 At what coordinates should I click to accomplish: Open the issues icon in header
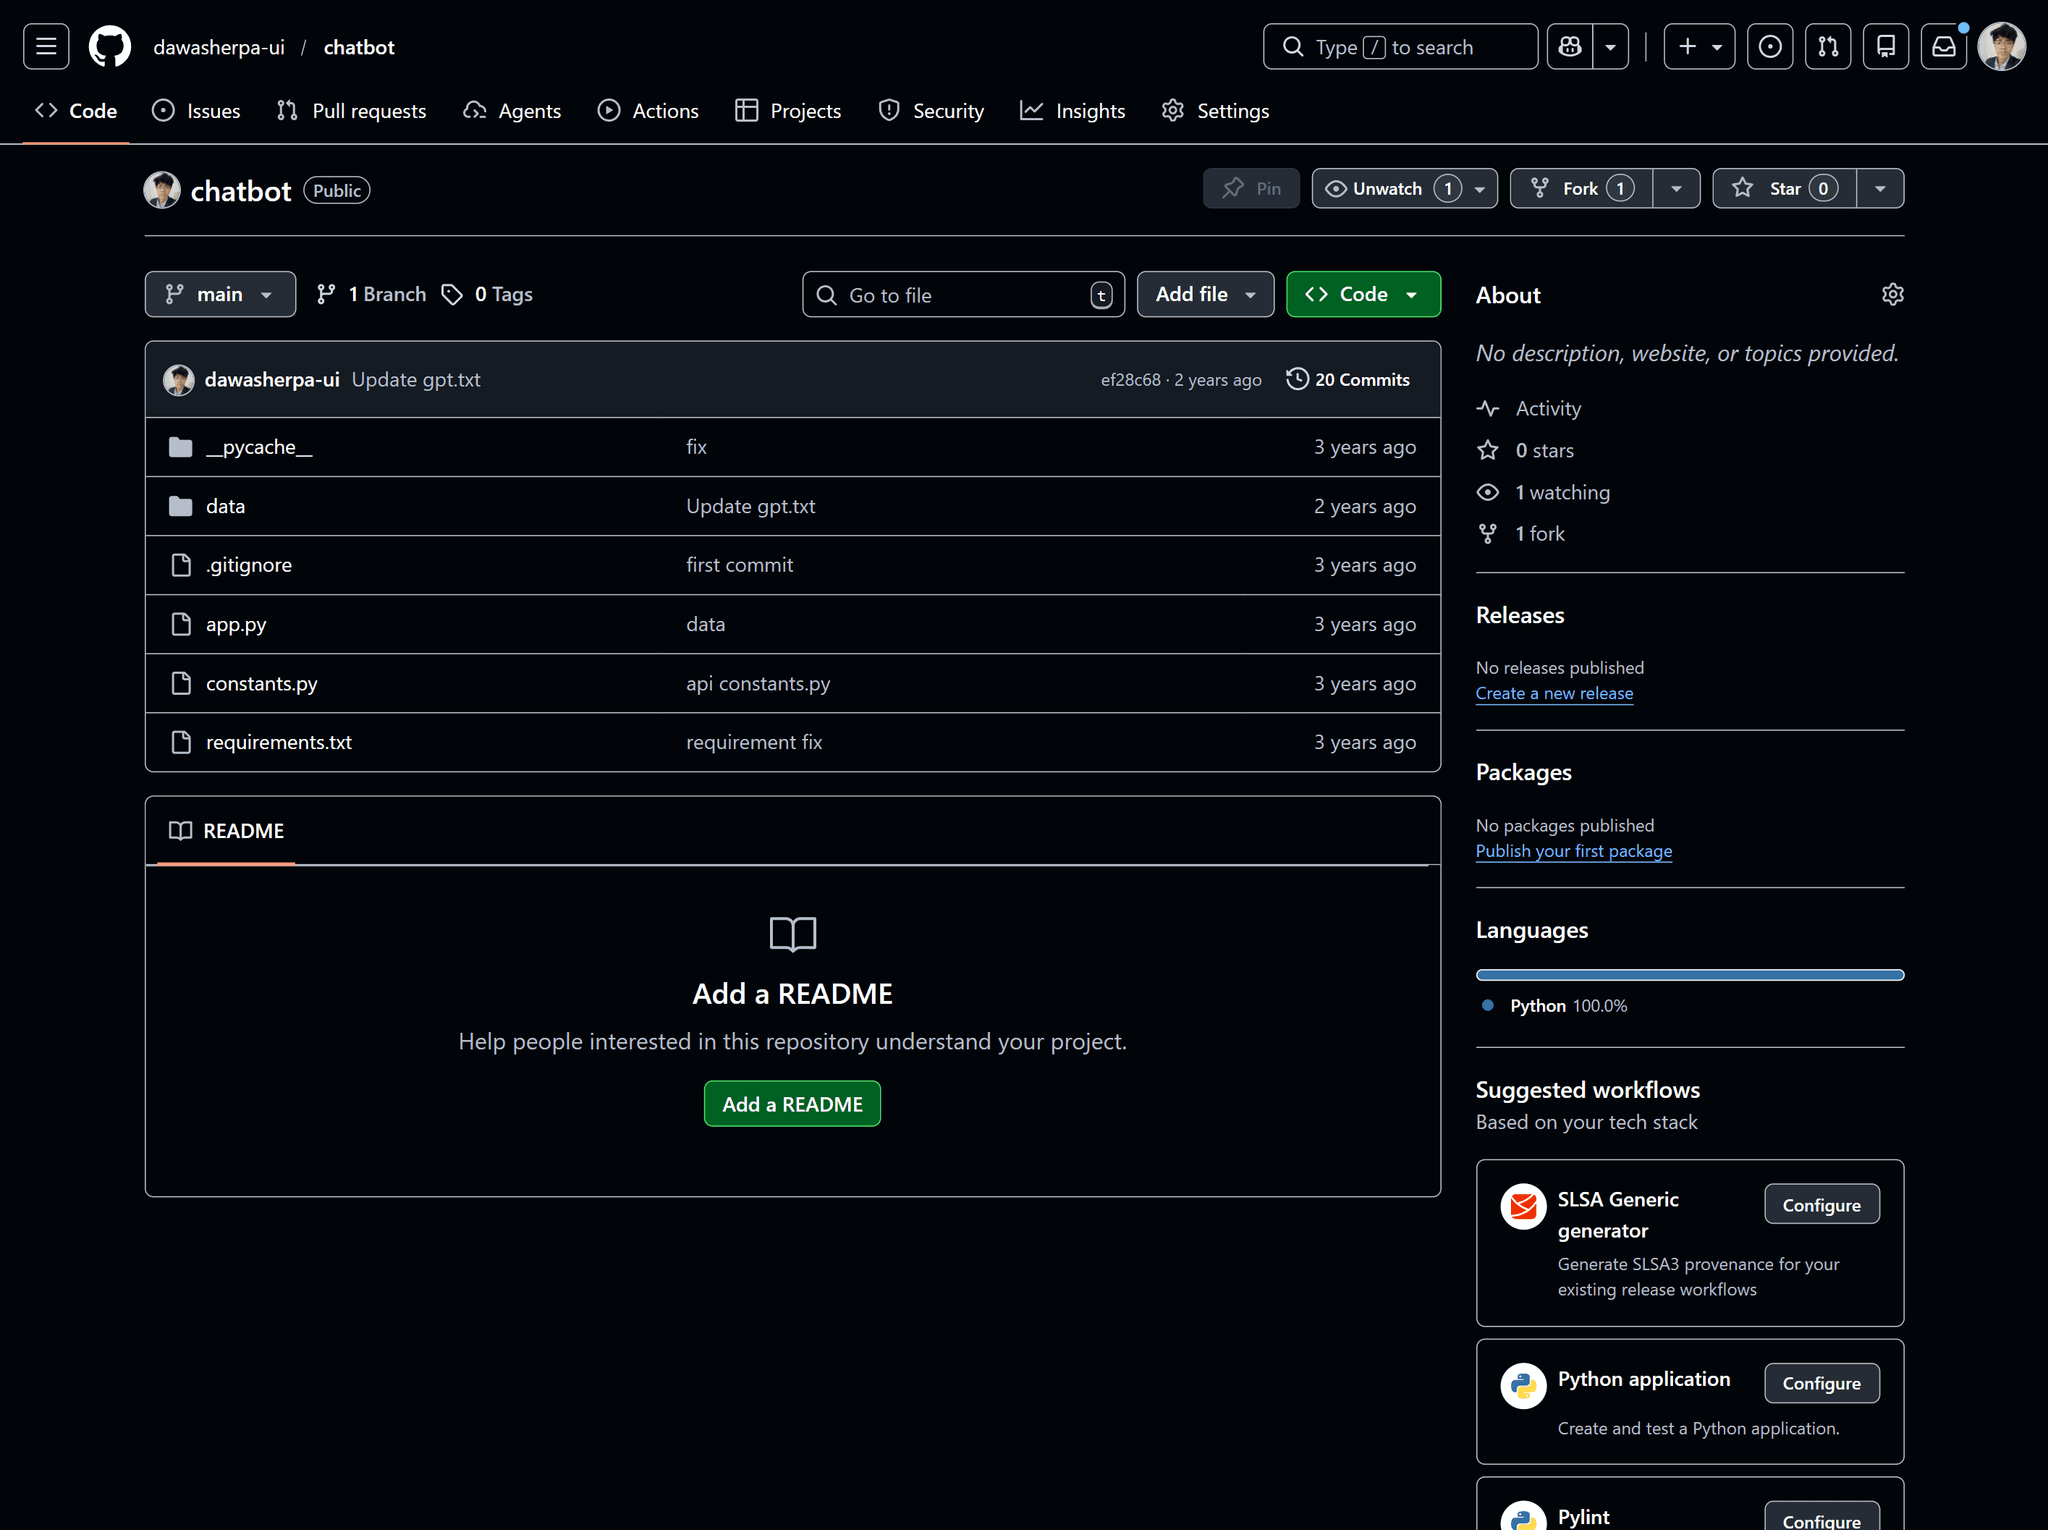1769,47
